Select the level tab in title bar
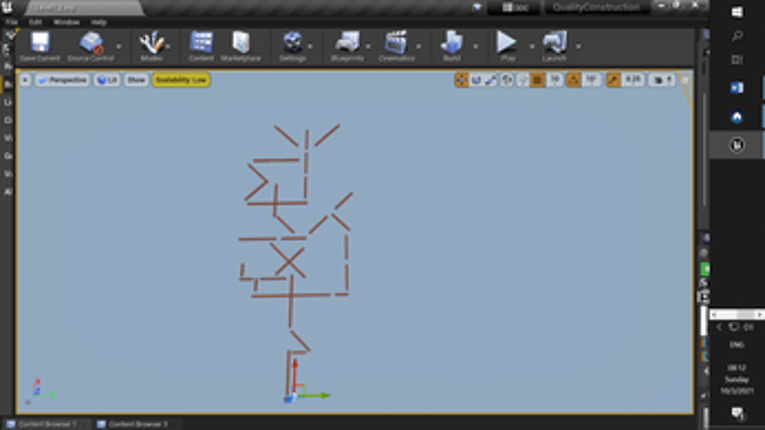The height and width of the screenshot is (430, 765). (x=84, y=8)
